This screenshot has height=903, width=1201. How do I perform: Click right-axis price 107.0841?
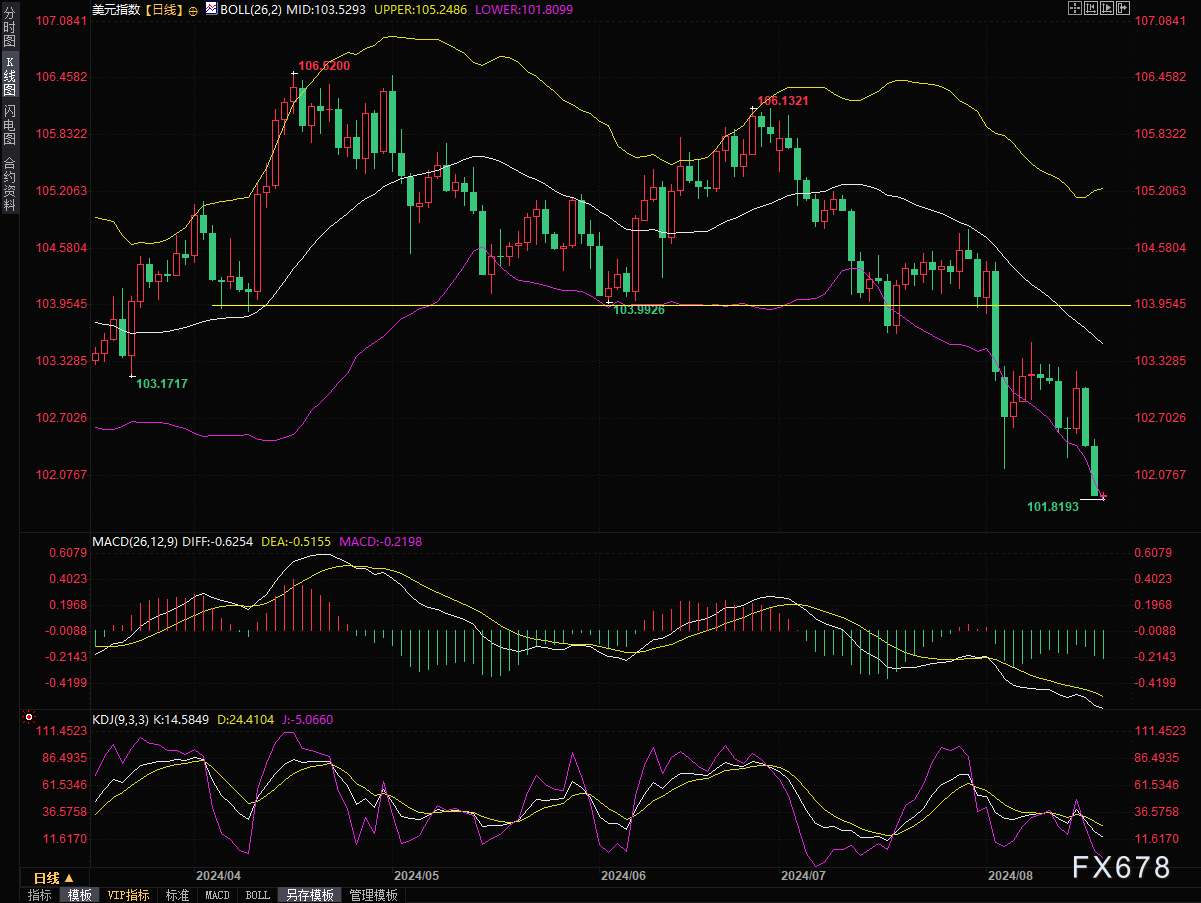click(1161, 20)
